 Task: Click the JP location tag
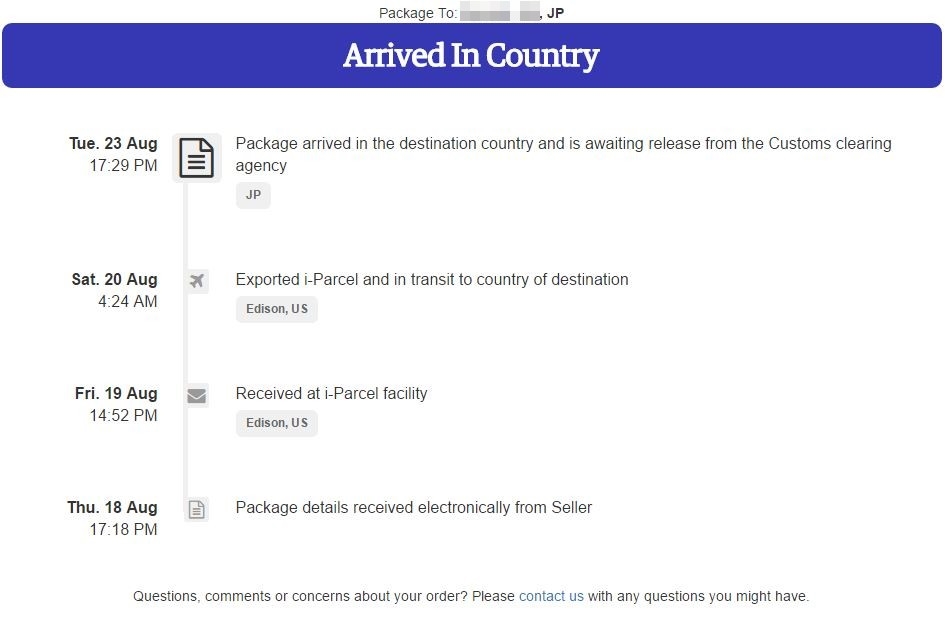click(253, 195)
